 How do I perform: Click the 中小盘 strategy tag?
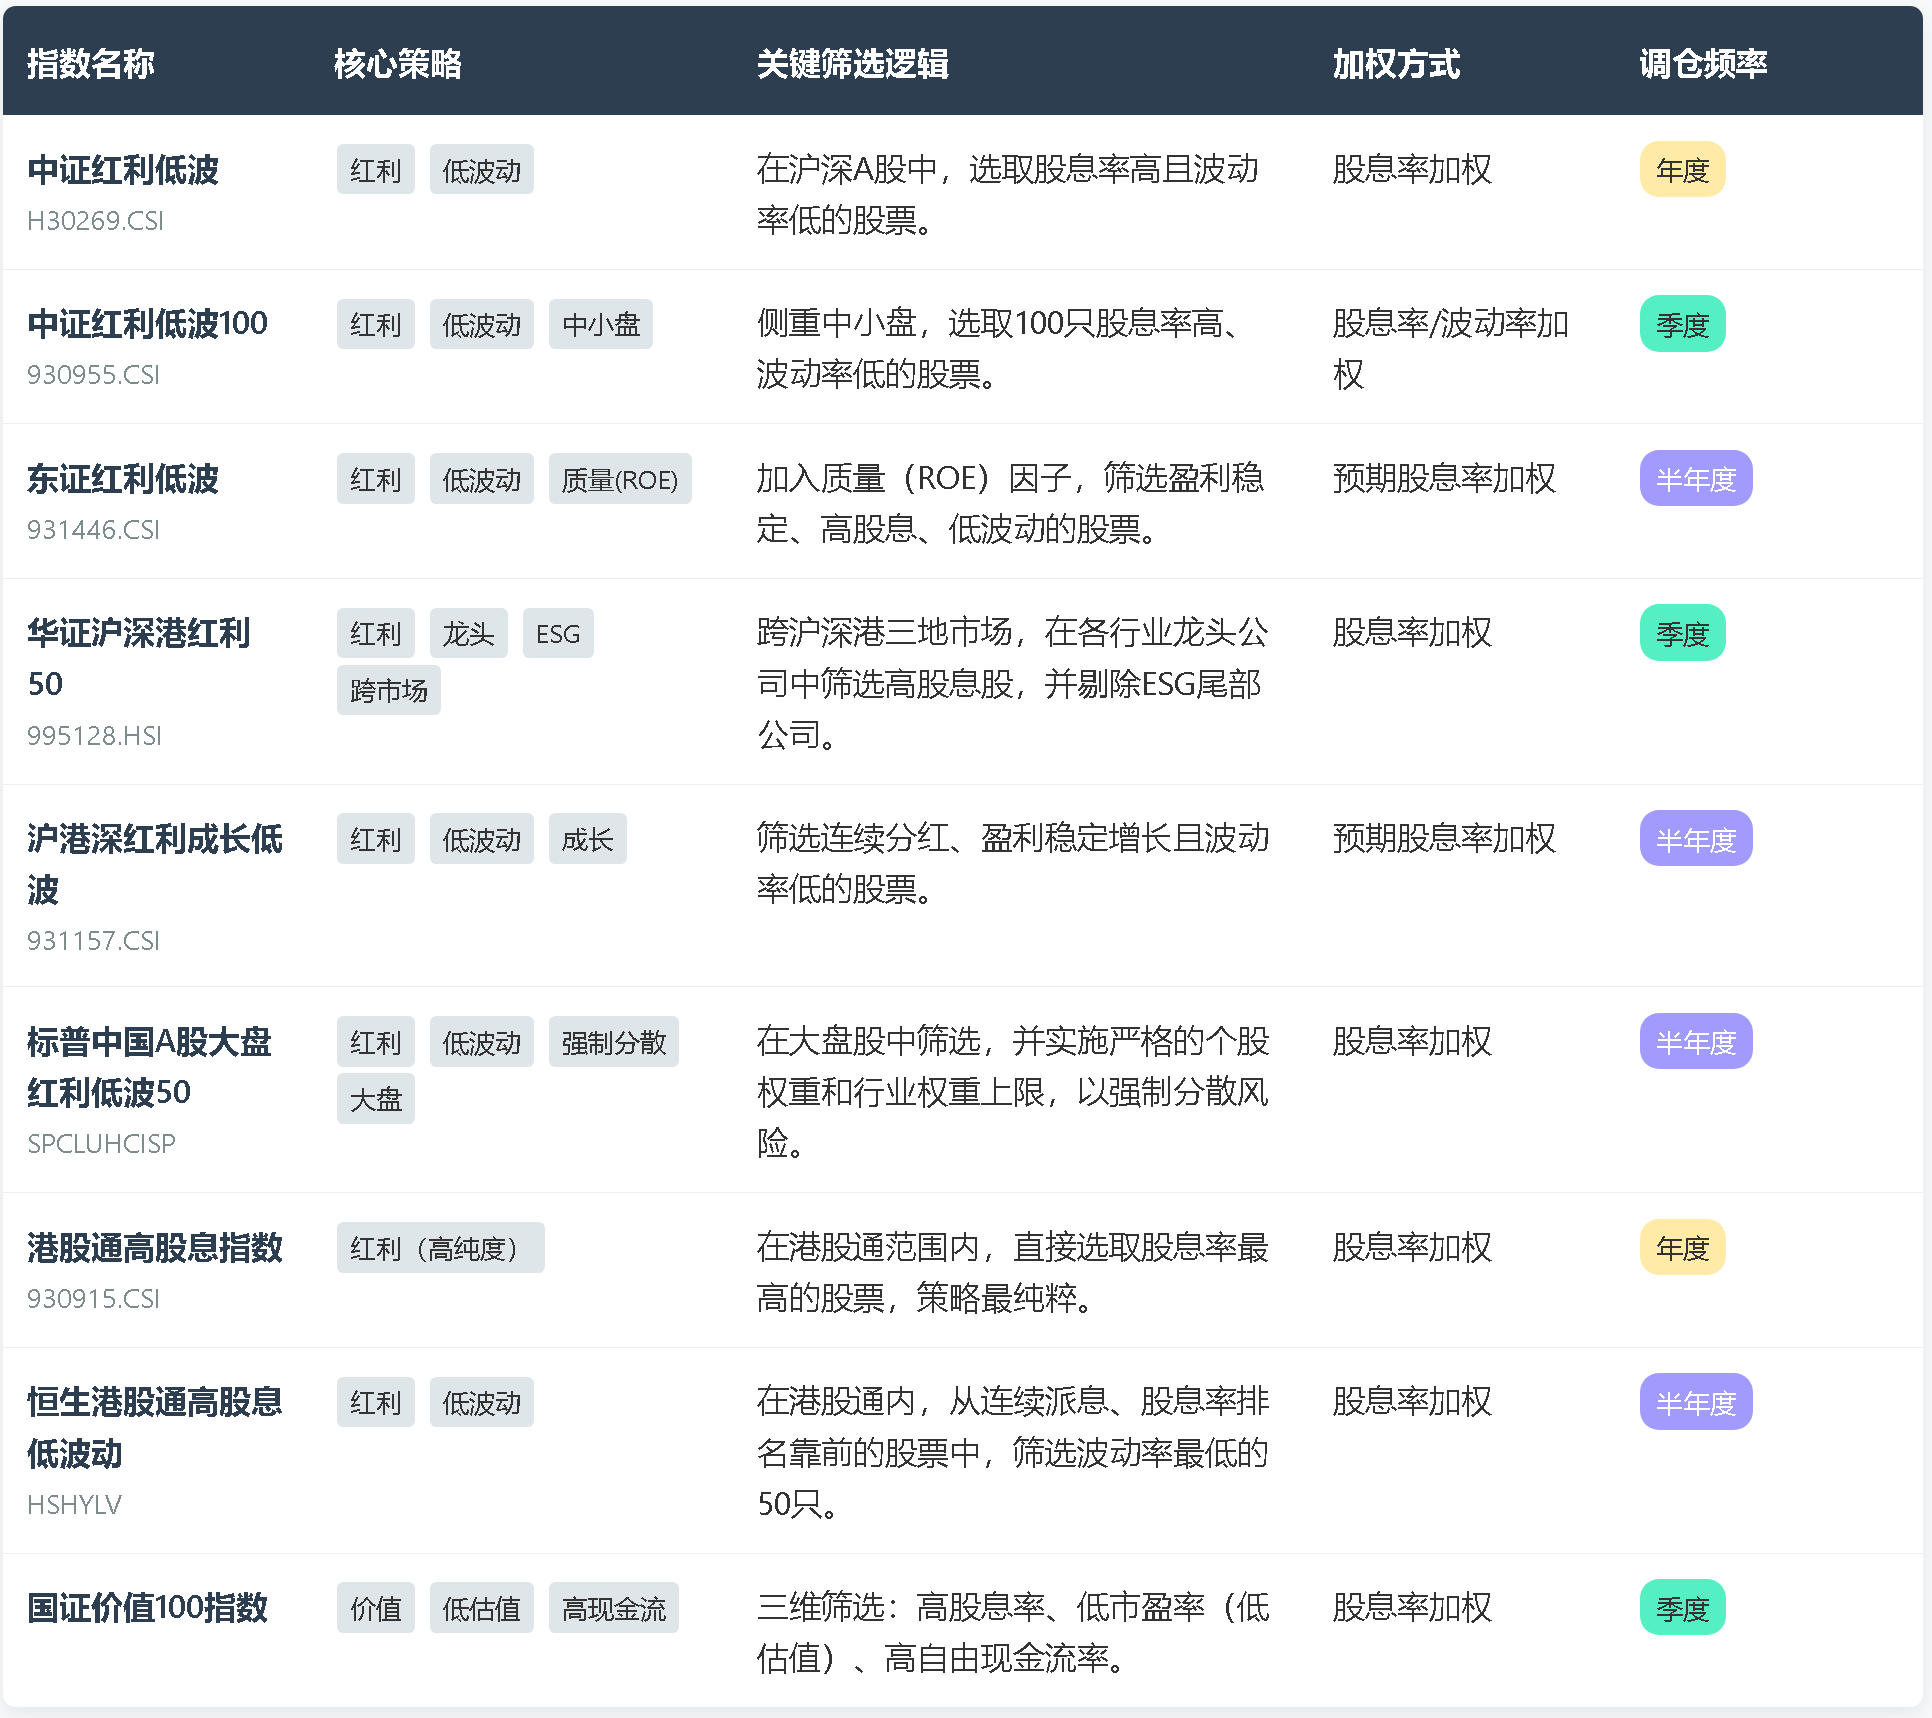[600, 325]
